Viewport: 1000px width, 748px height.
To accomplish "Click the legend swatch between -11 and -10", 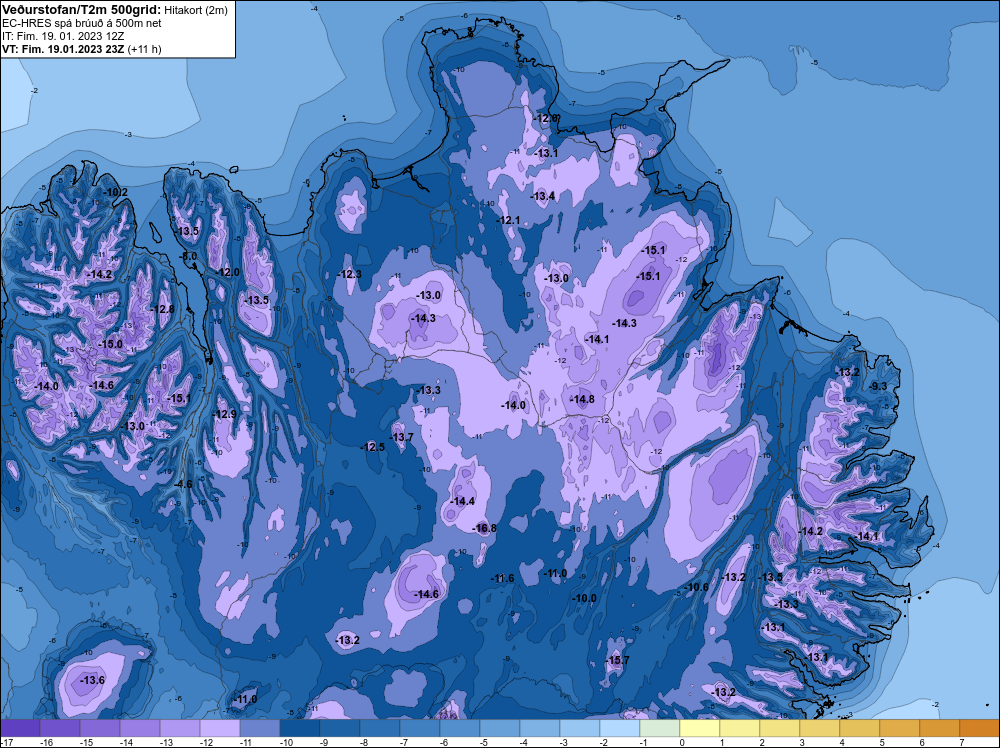I will [x=260, y=728].
